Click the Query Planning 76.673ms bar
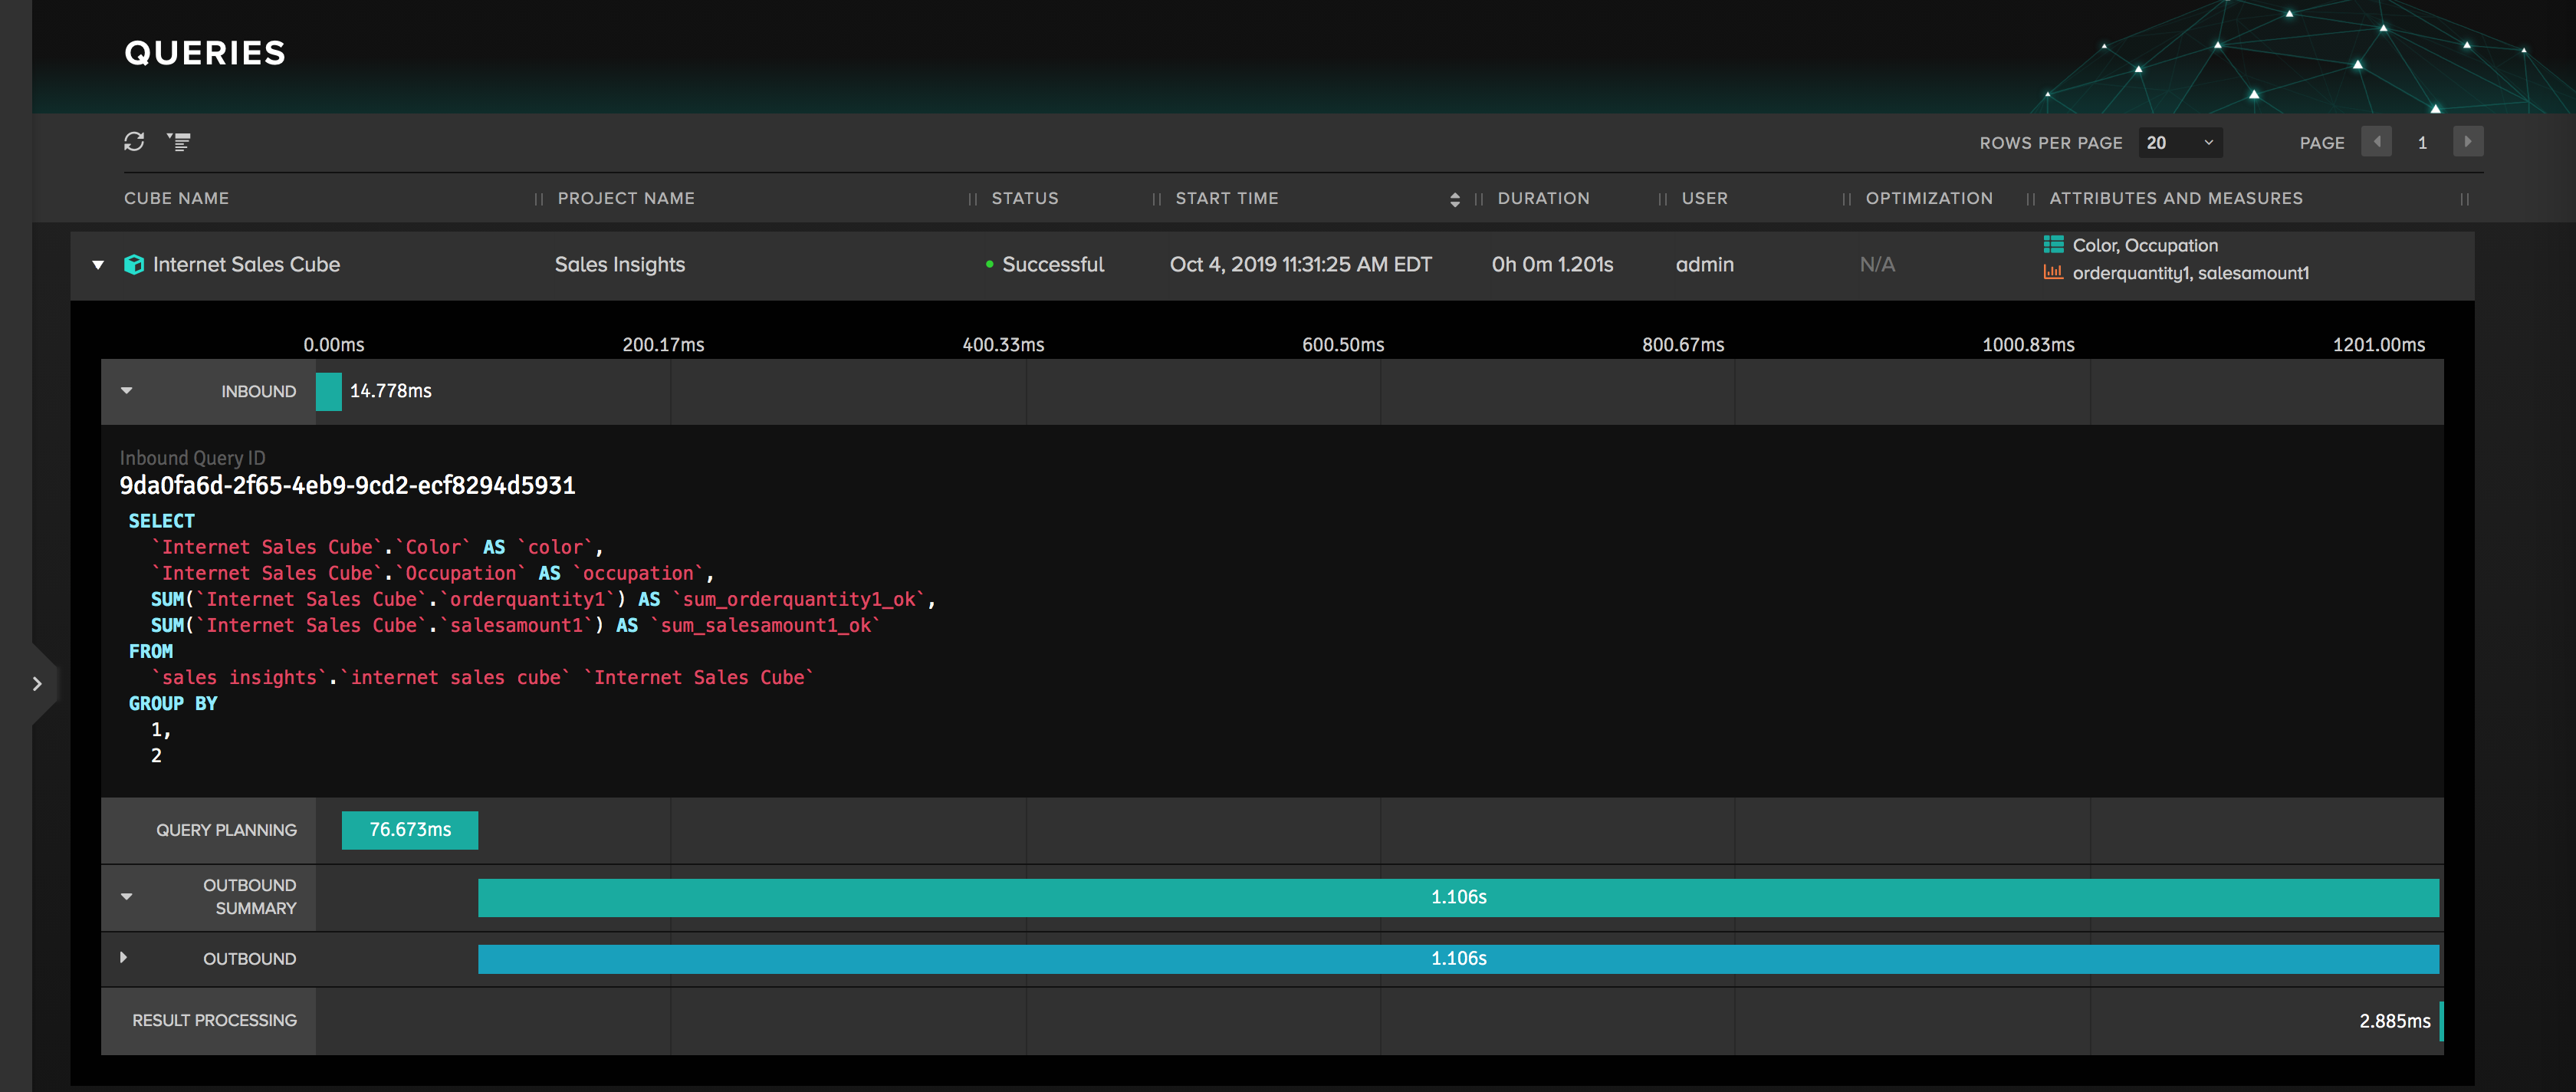This screenshot has width=2576, height=1092. (x=410, y=830)
